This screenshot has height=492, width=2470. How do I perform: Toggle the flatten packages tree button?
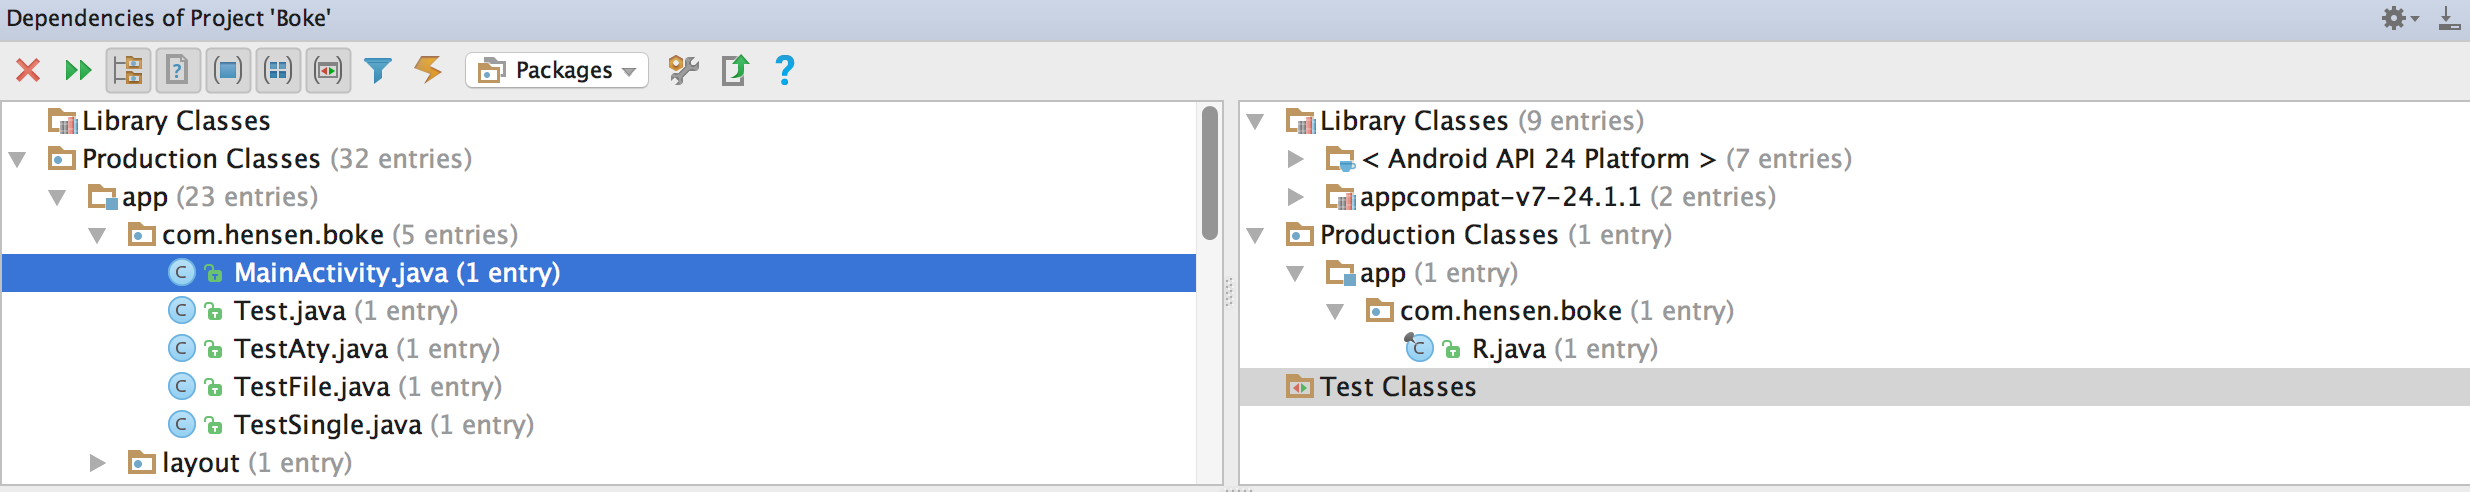point(128,70)
